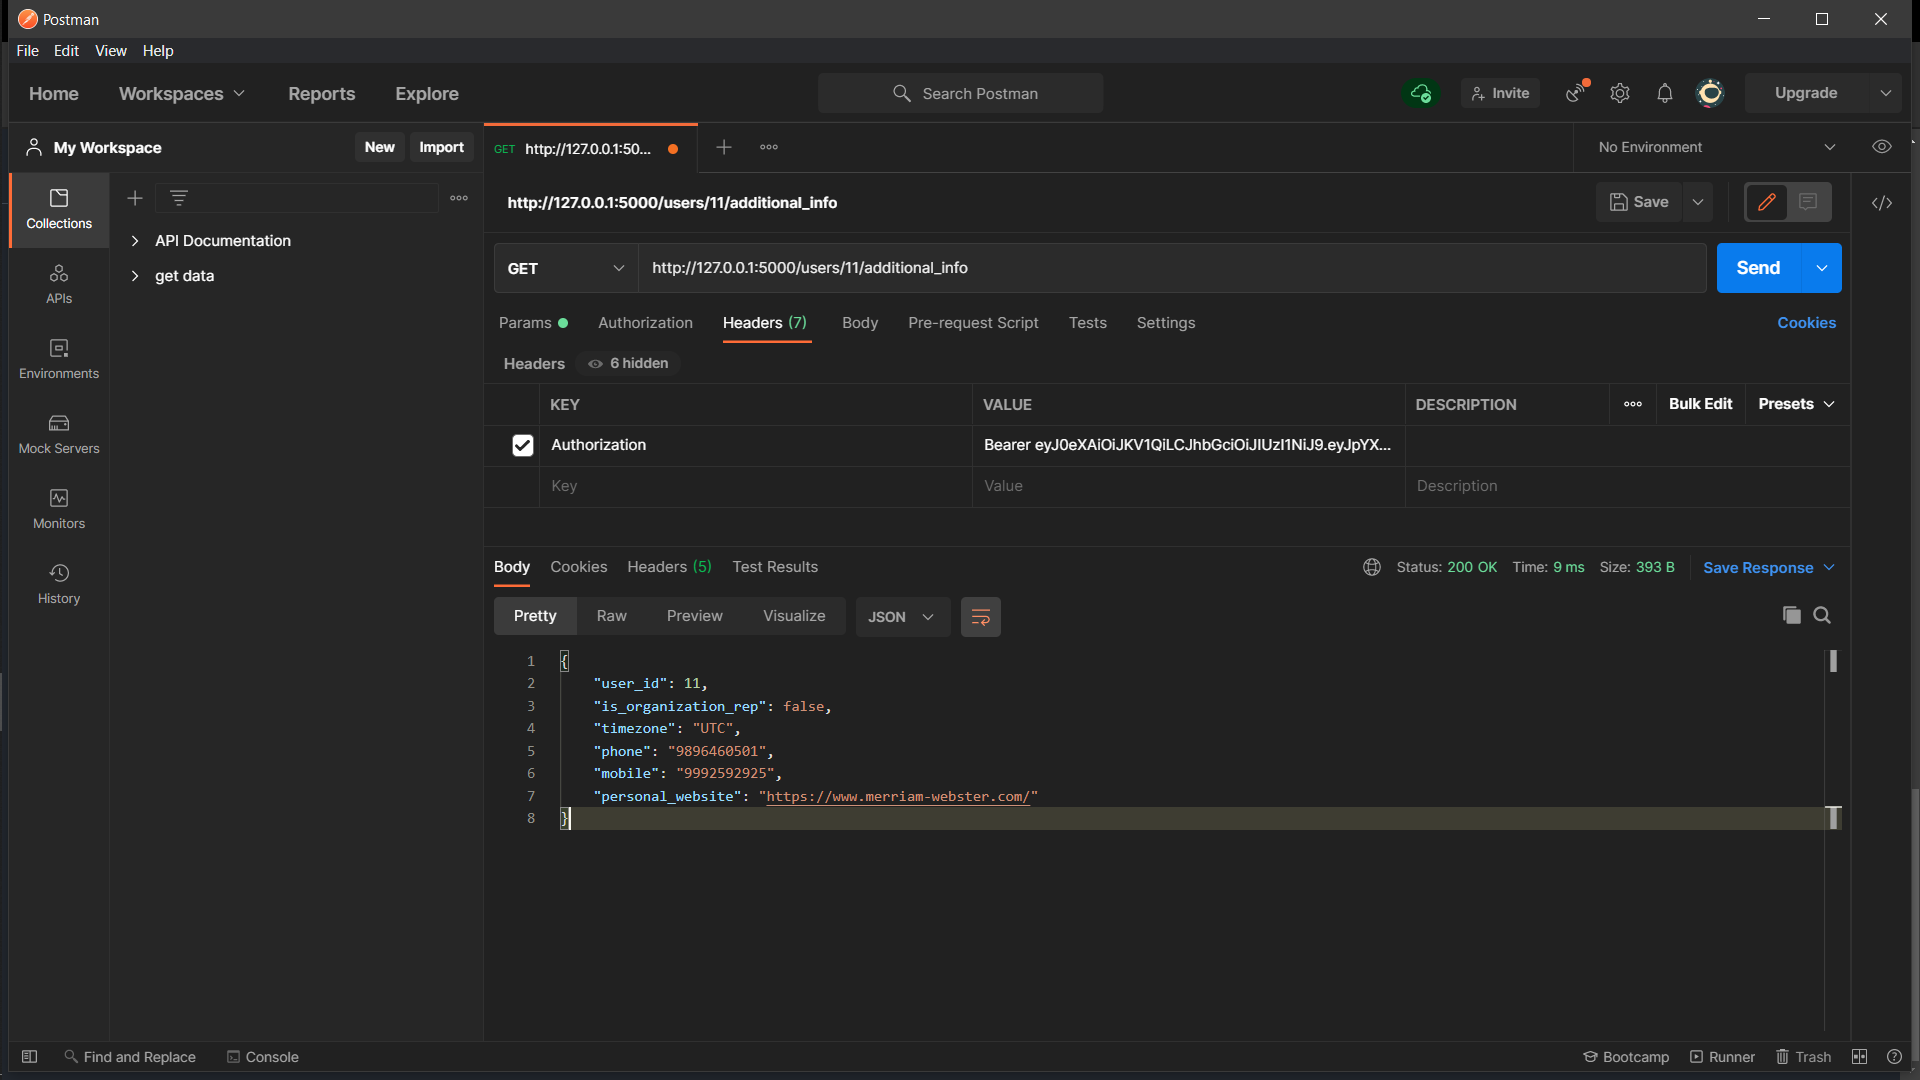Screen dimensions: 1920x1080
Task: Switch to the Pre-request Script tab
Action: (x=973, y=323)
